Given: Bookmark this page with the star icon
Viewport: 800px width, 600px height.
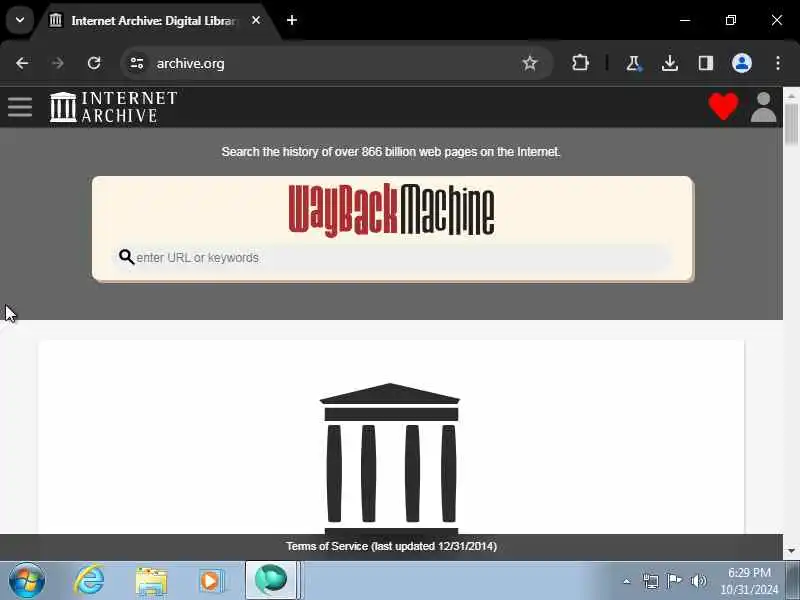Looking at the screenshot, I should click(530, 63).
